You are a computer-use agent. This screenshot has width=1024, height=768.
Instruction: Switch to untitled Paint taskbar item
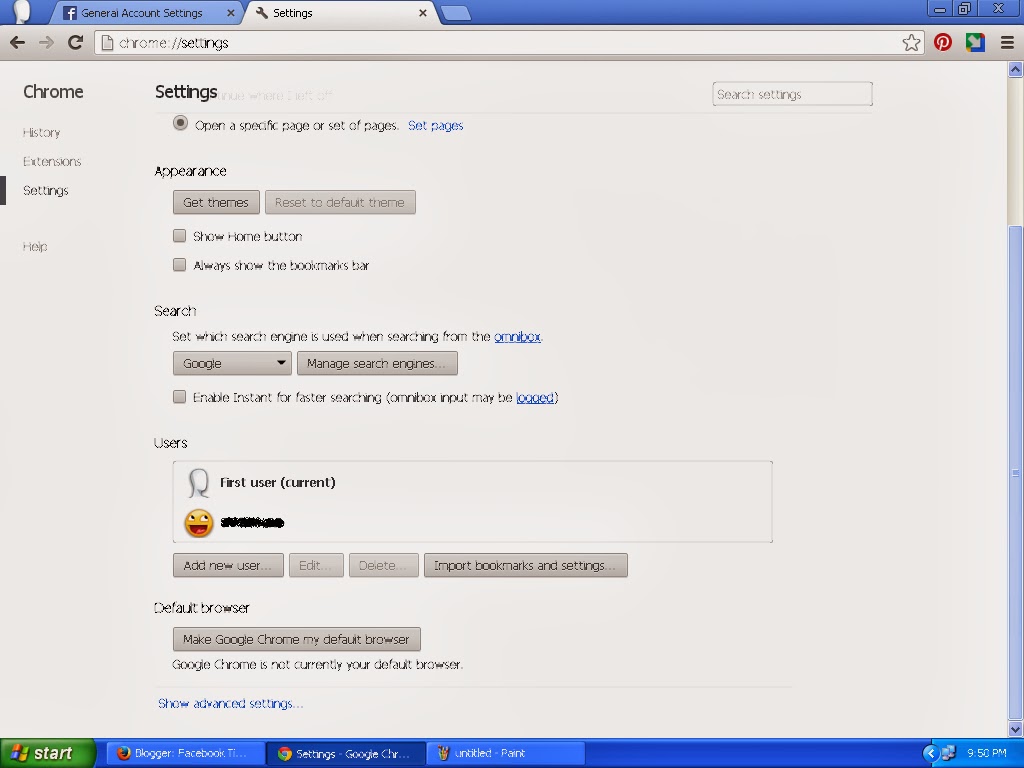pyautogui.click(x=505, y=754)
